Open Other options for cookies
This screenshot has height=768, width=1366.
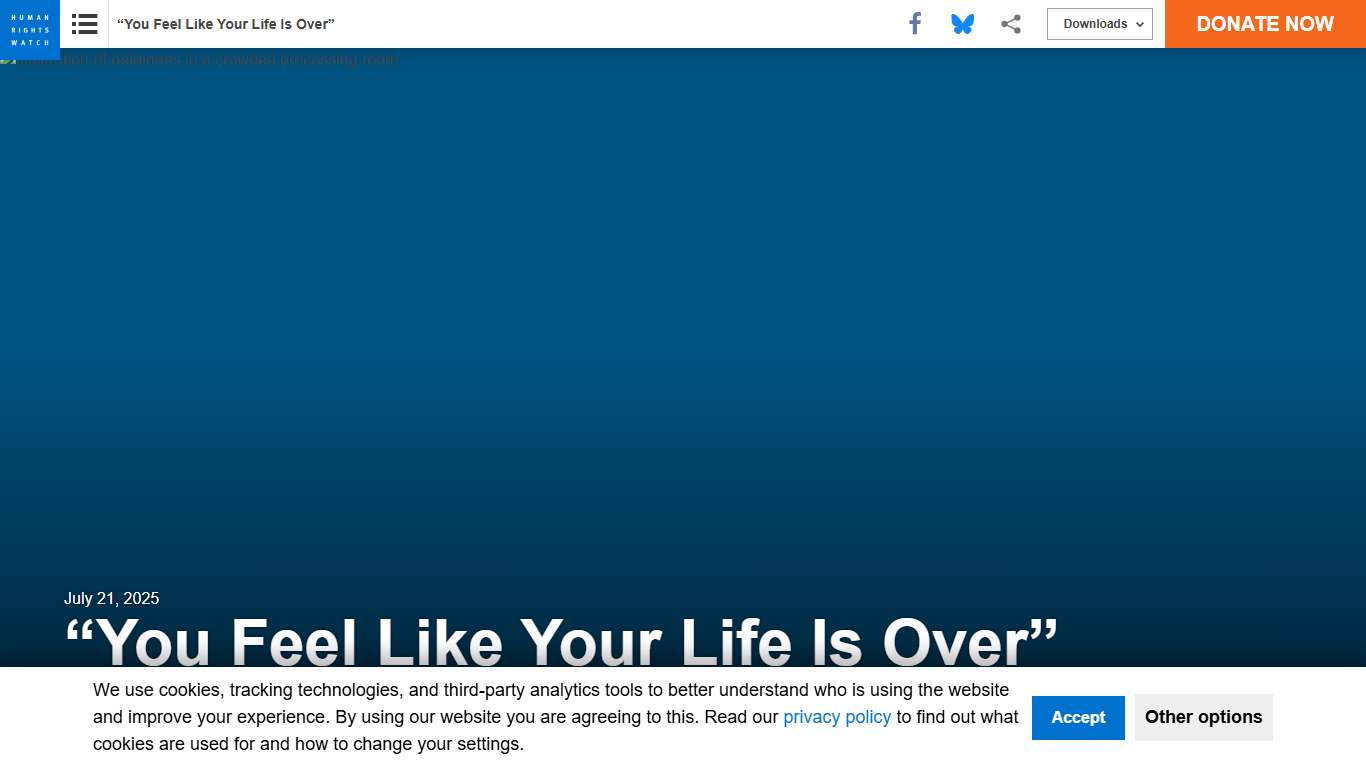pyautogui.click(x=1203, y=717)
